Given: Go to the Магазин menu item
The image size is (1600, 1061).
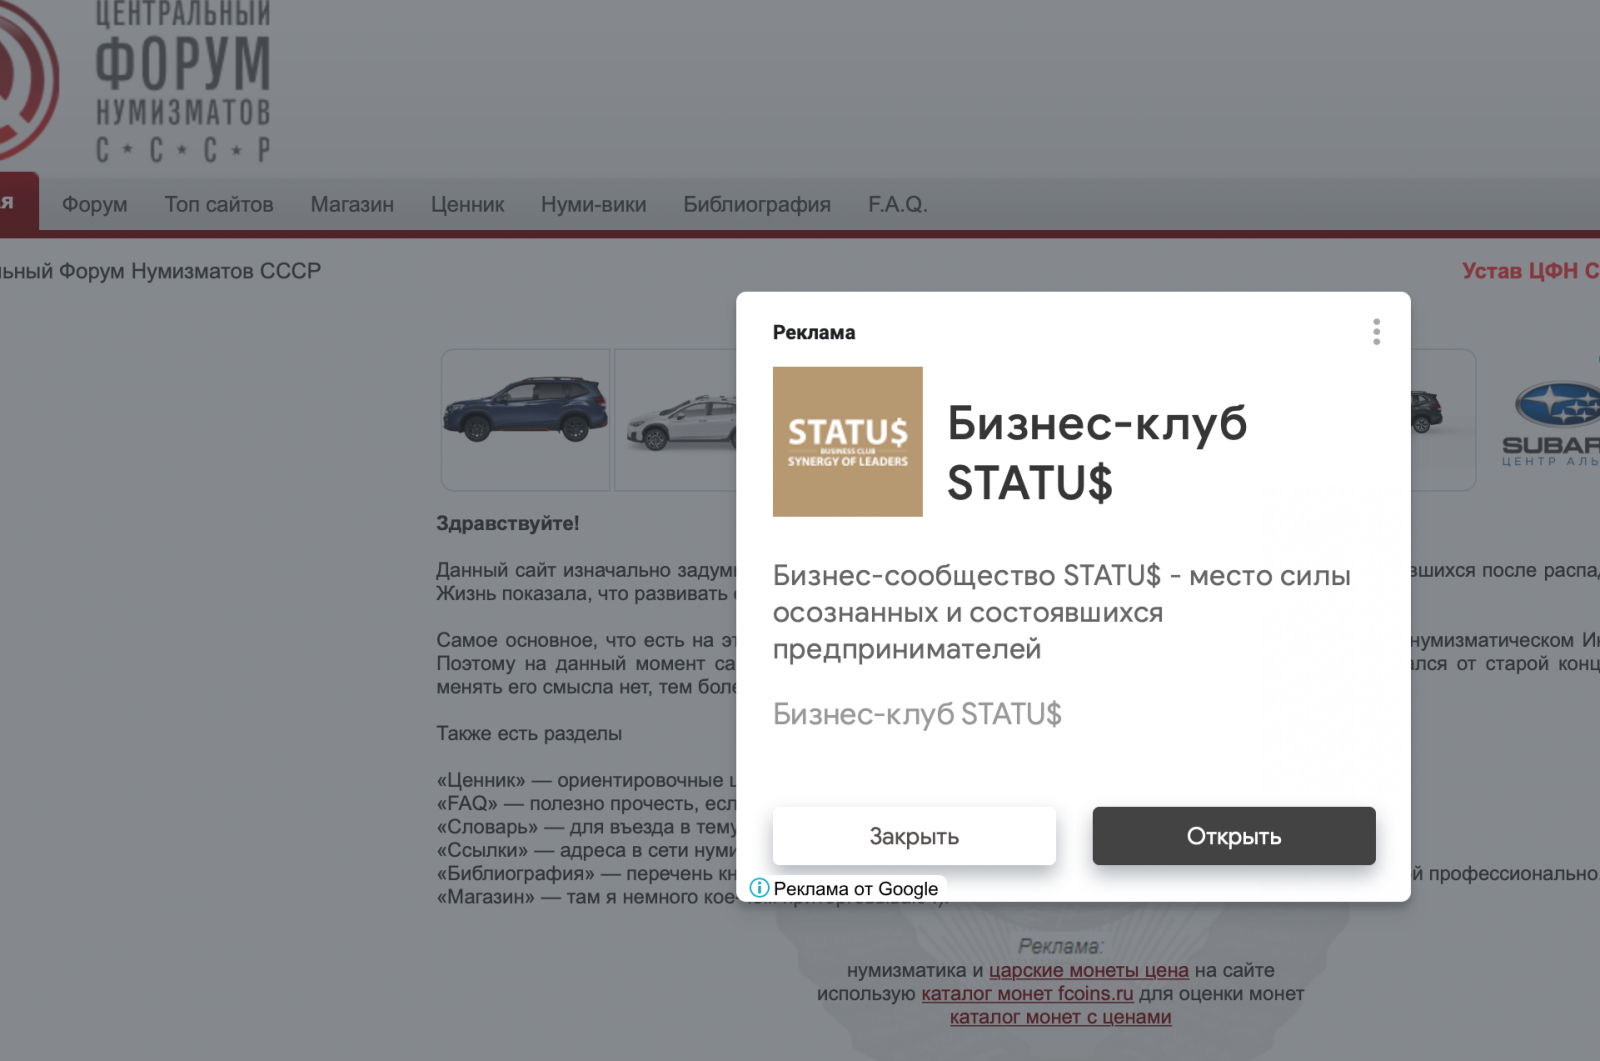Looking at the screenshot, I should 352,204.
